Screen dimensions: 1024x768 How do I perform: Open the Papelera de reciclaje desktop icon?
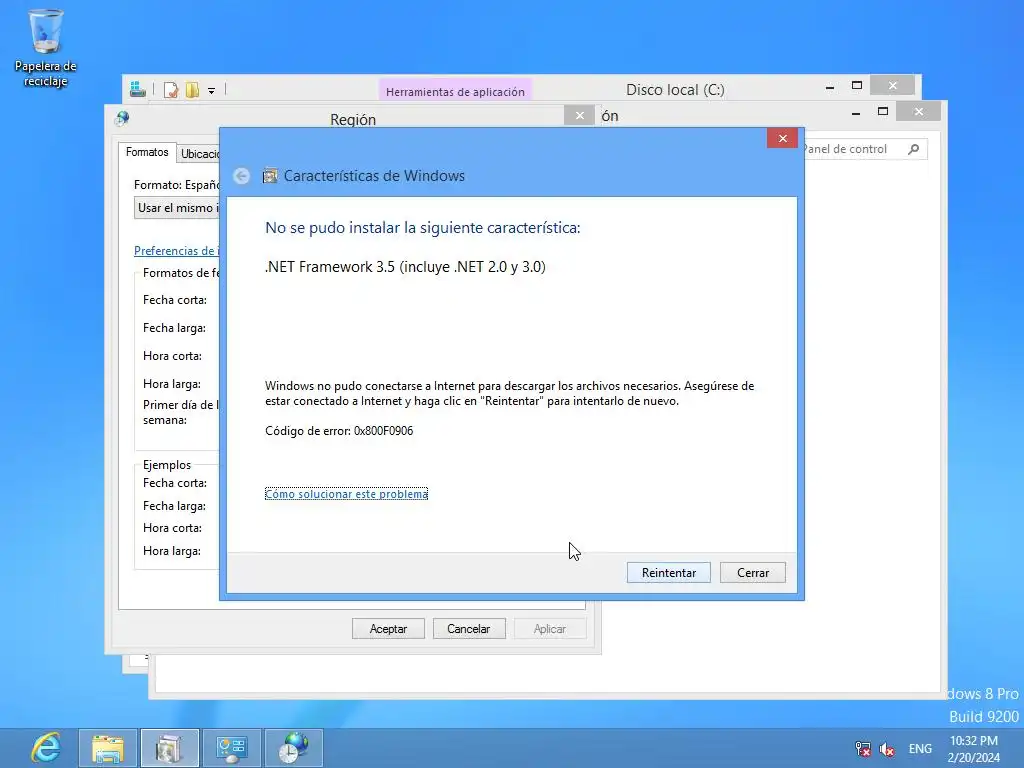click(x=45, y=48)
